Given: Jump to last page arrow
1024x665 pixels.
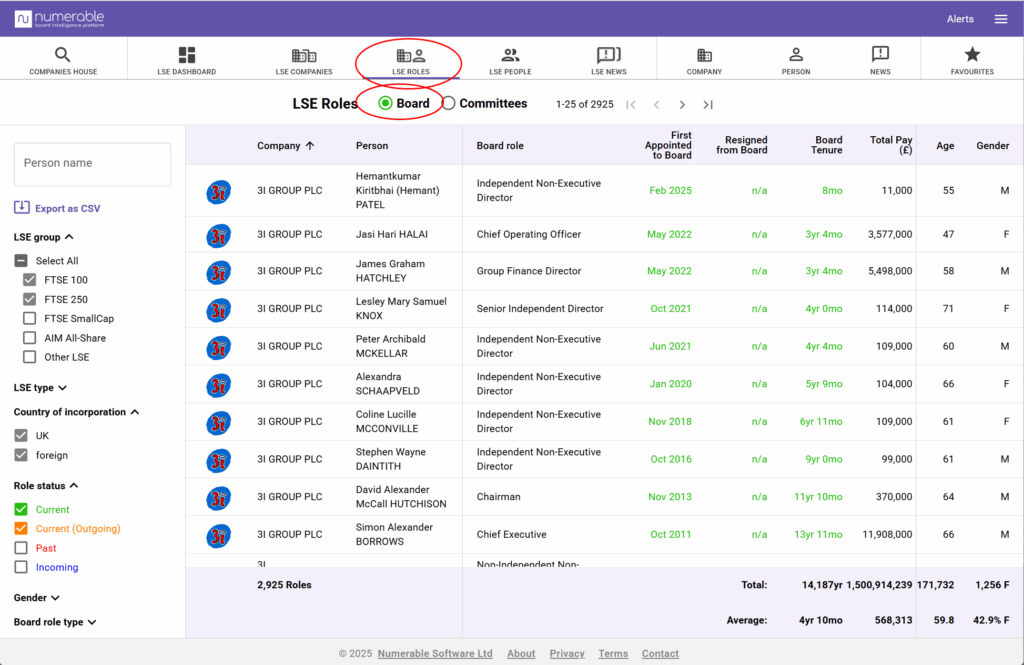Looking at the screenshot, I should [x=708, y=104].
